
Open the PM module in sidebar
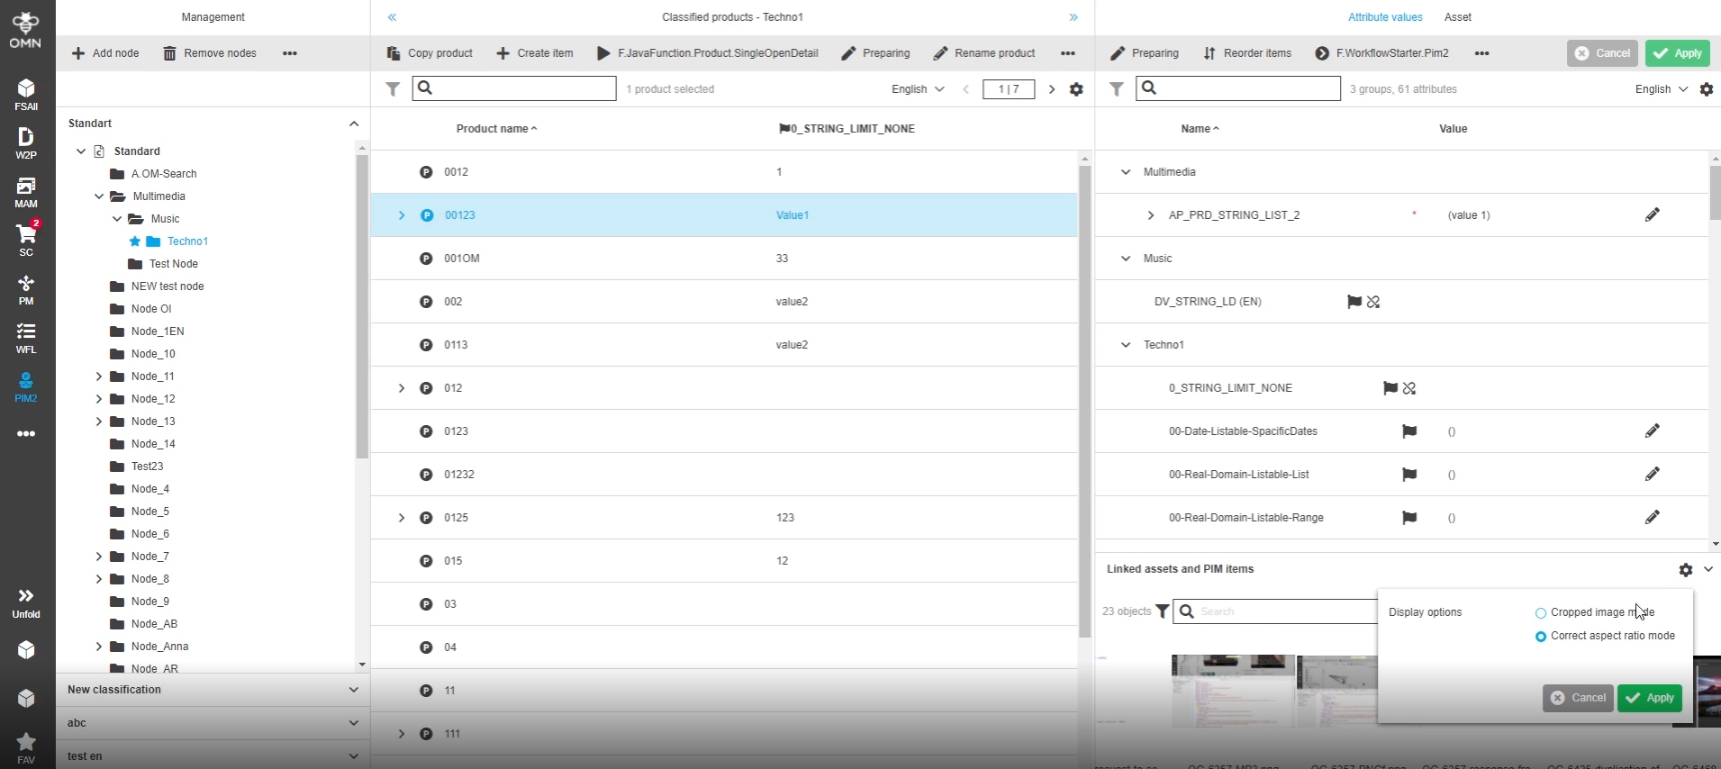pos(26,289)
